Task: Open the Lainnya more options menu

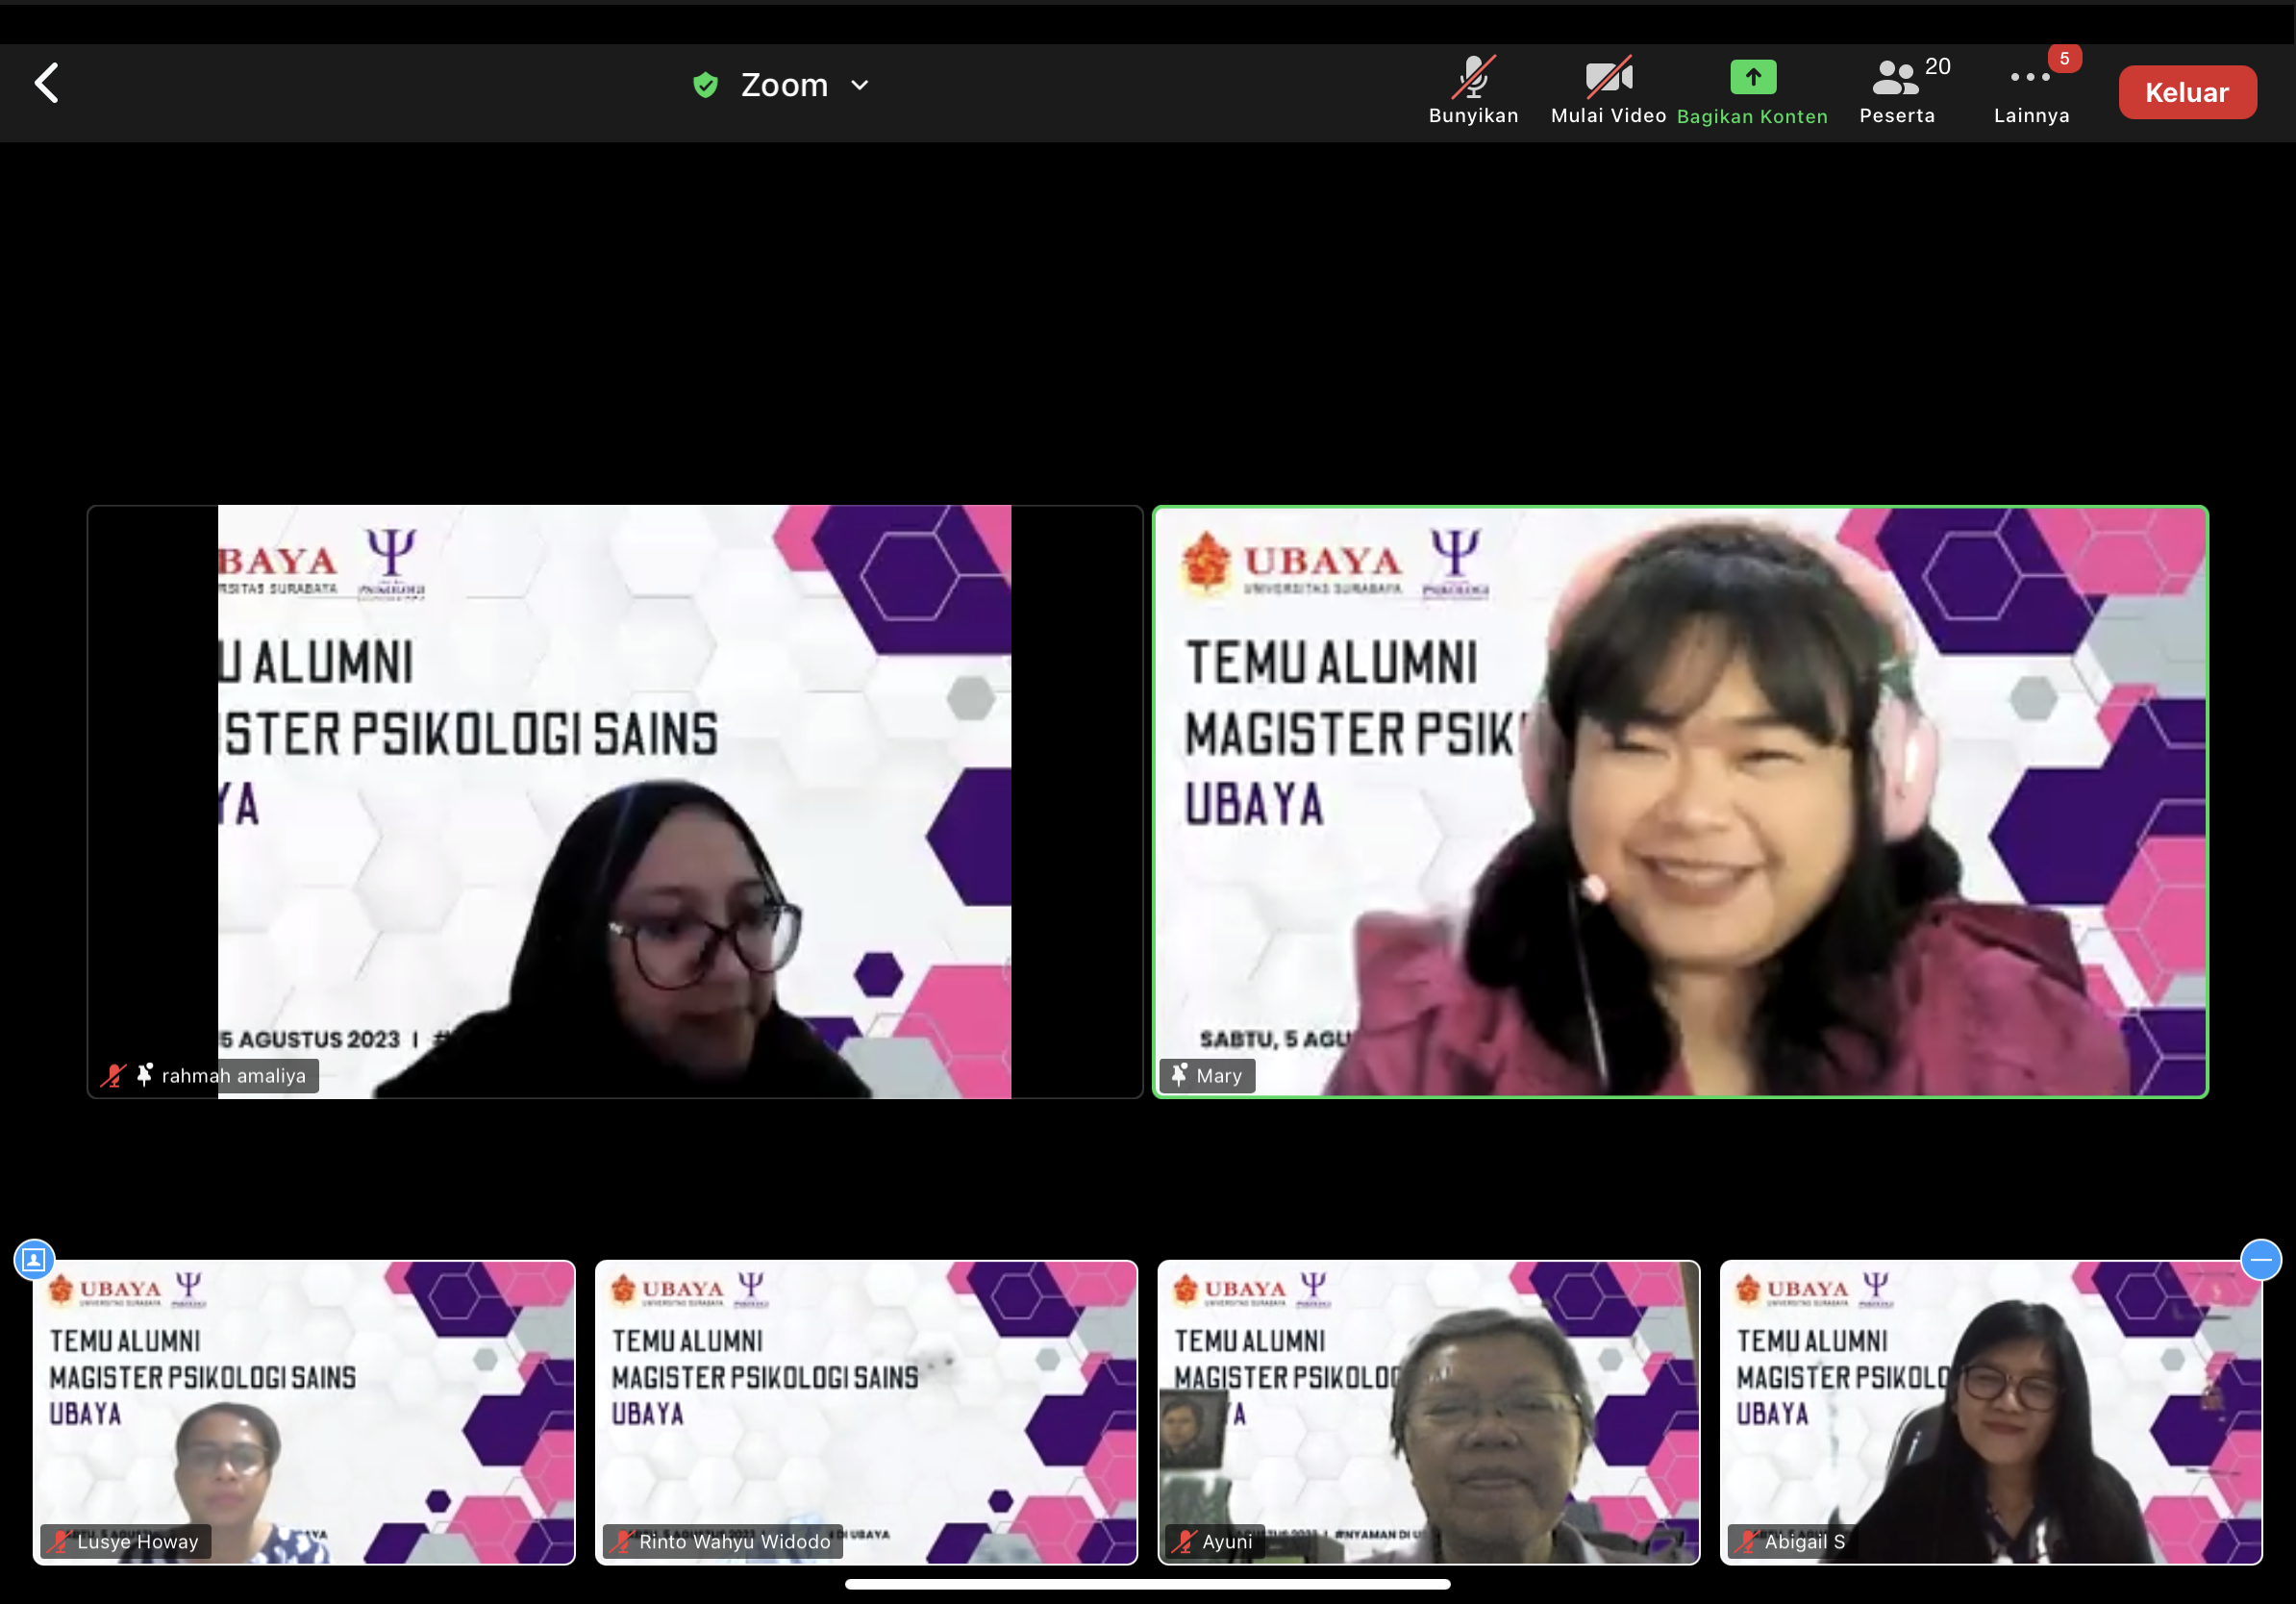Action: 2031,96
